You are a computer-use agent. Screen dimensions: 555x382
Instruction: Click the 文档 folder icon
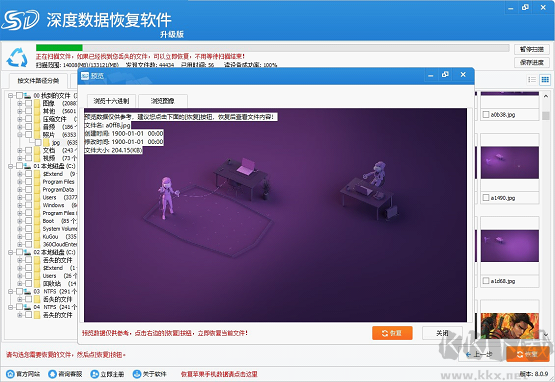tap(37, 150)
